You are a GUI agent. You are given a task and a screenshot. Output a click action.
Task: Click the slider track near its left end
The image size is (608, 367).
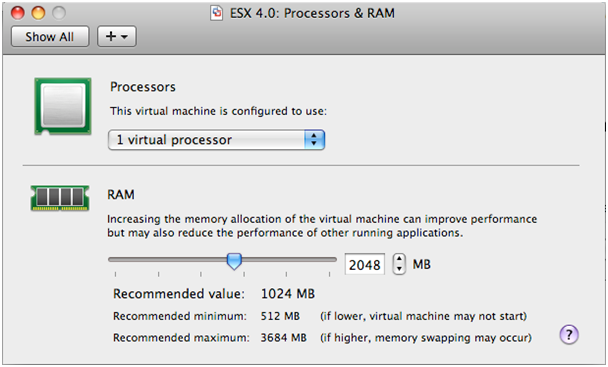click(118, 260)
